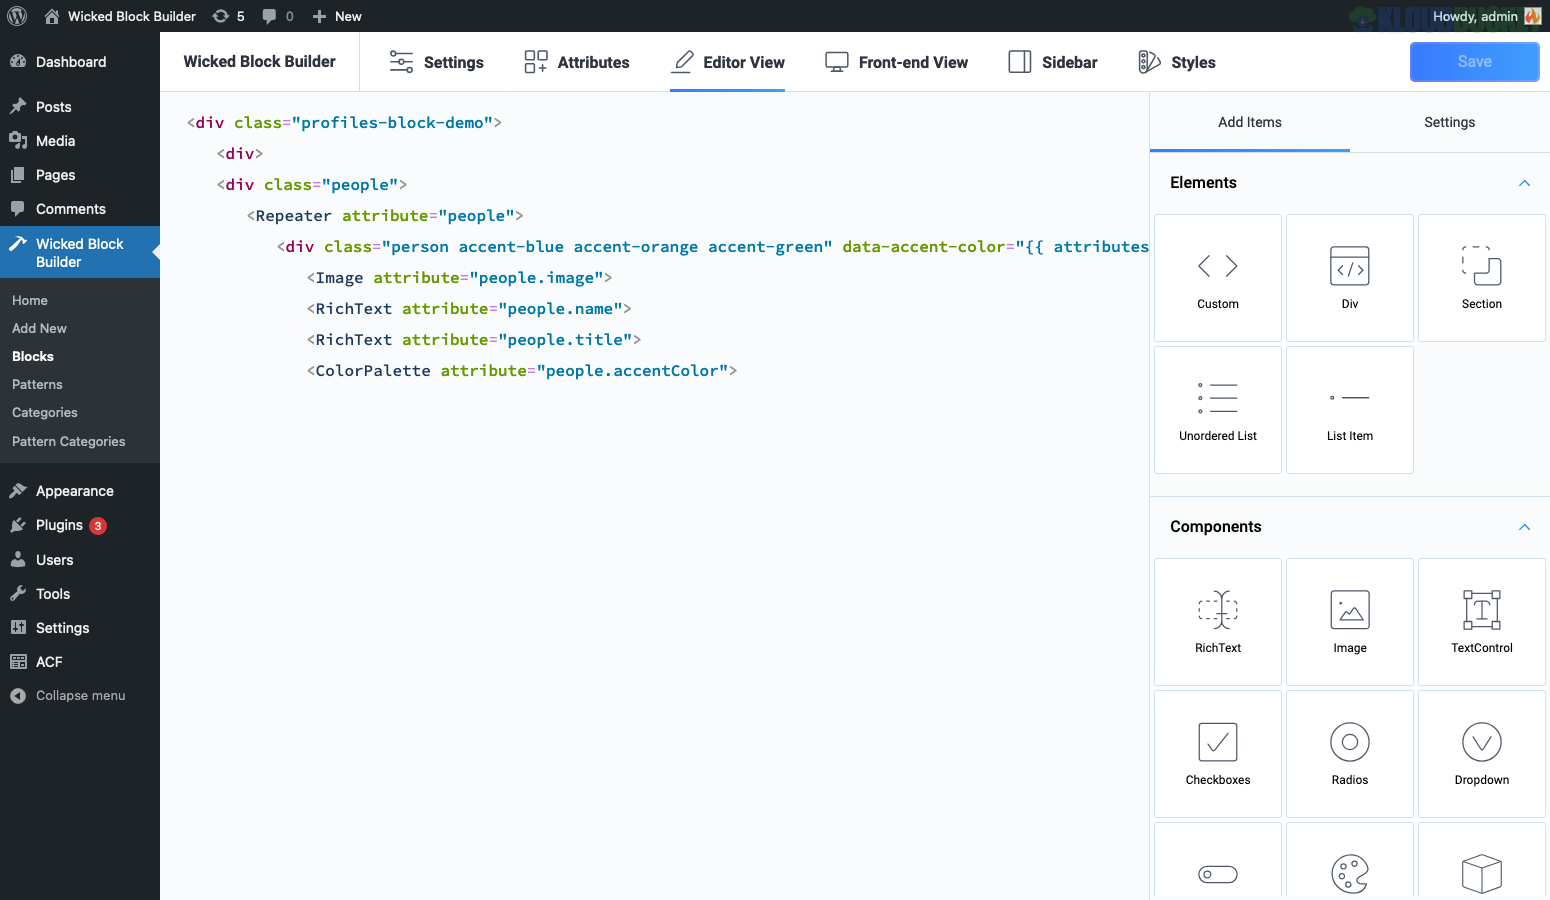
Task: Insert a Section element
Action: [1481, 278]
